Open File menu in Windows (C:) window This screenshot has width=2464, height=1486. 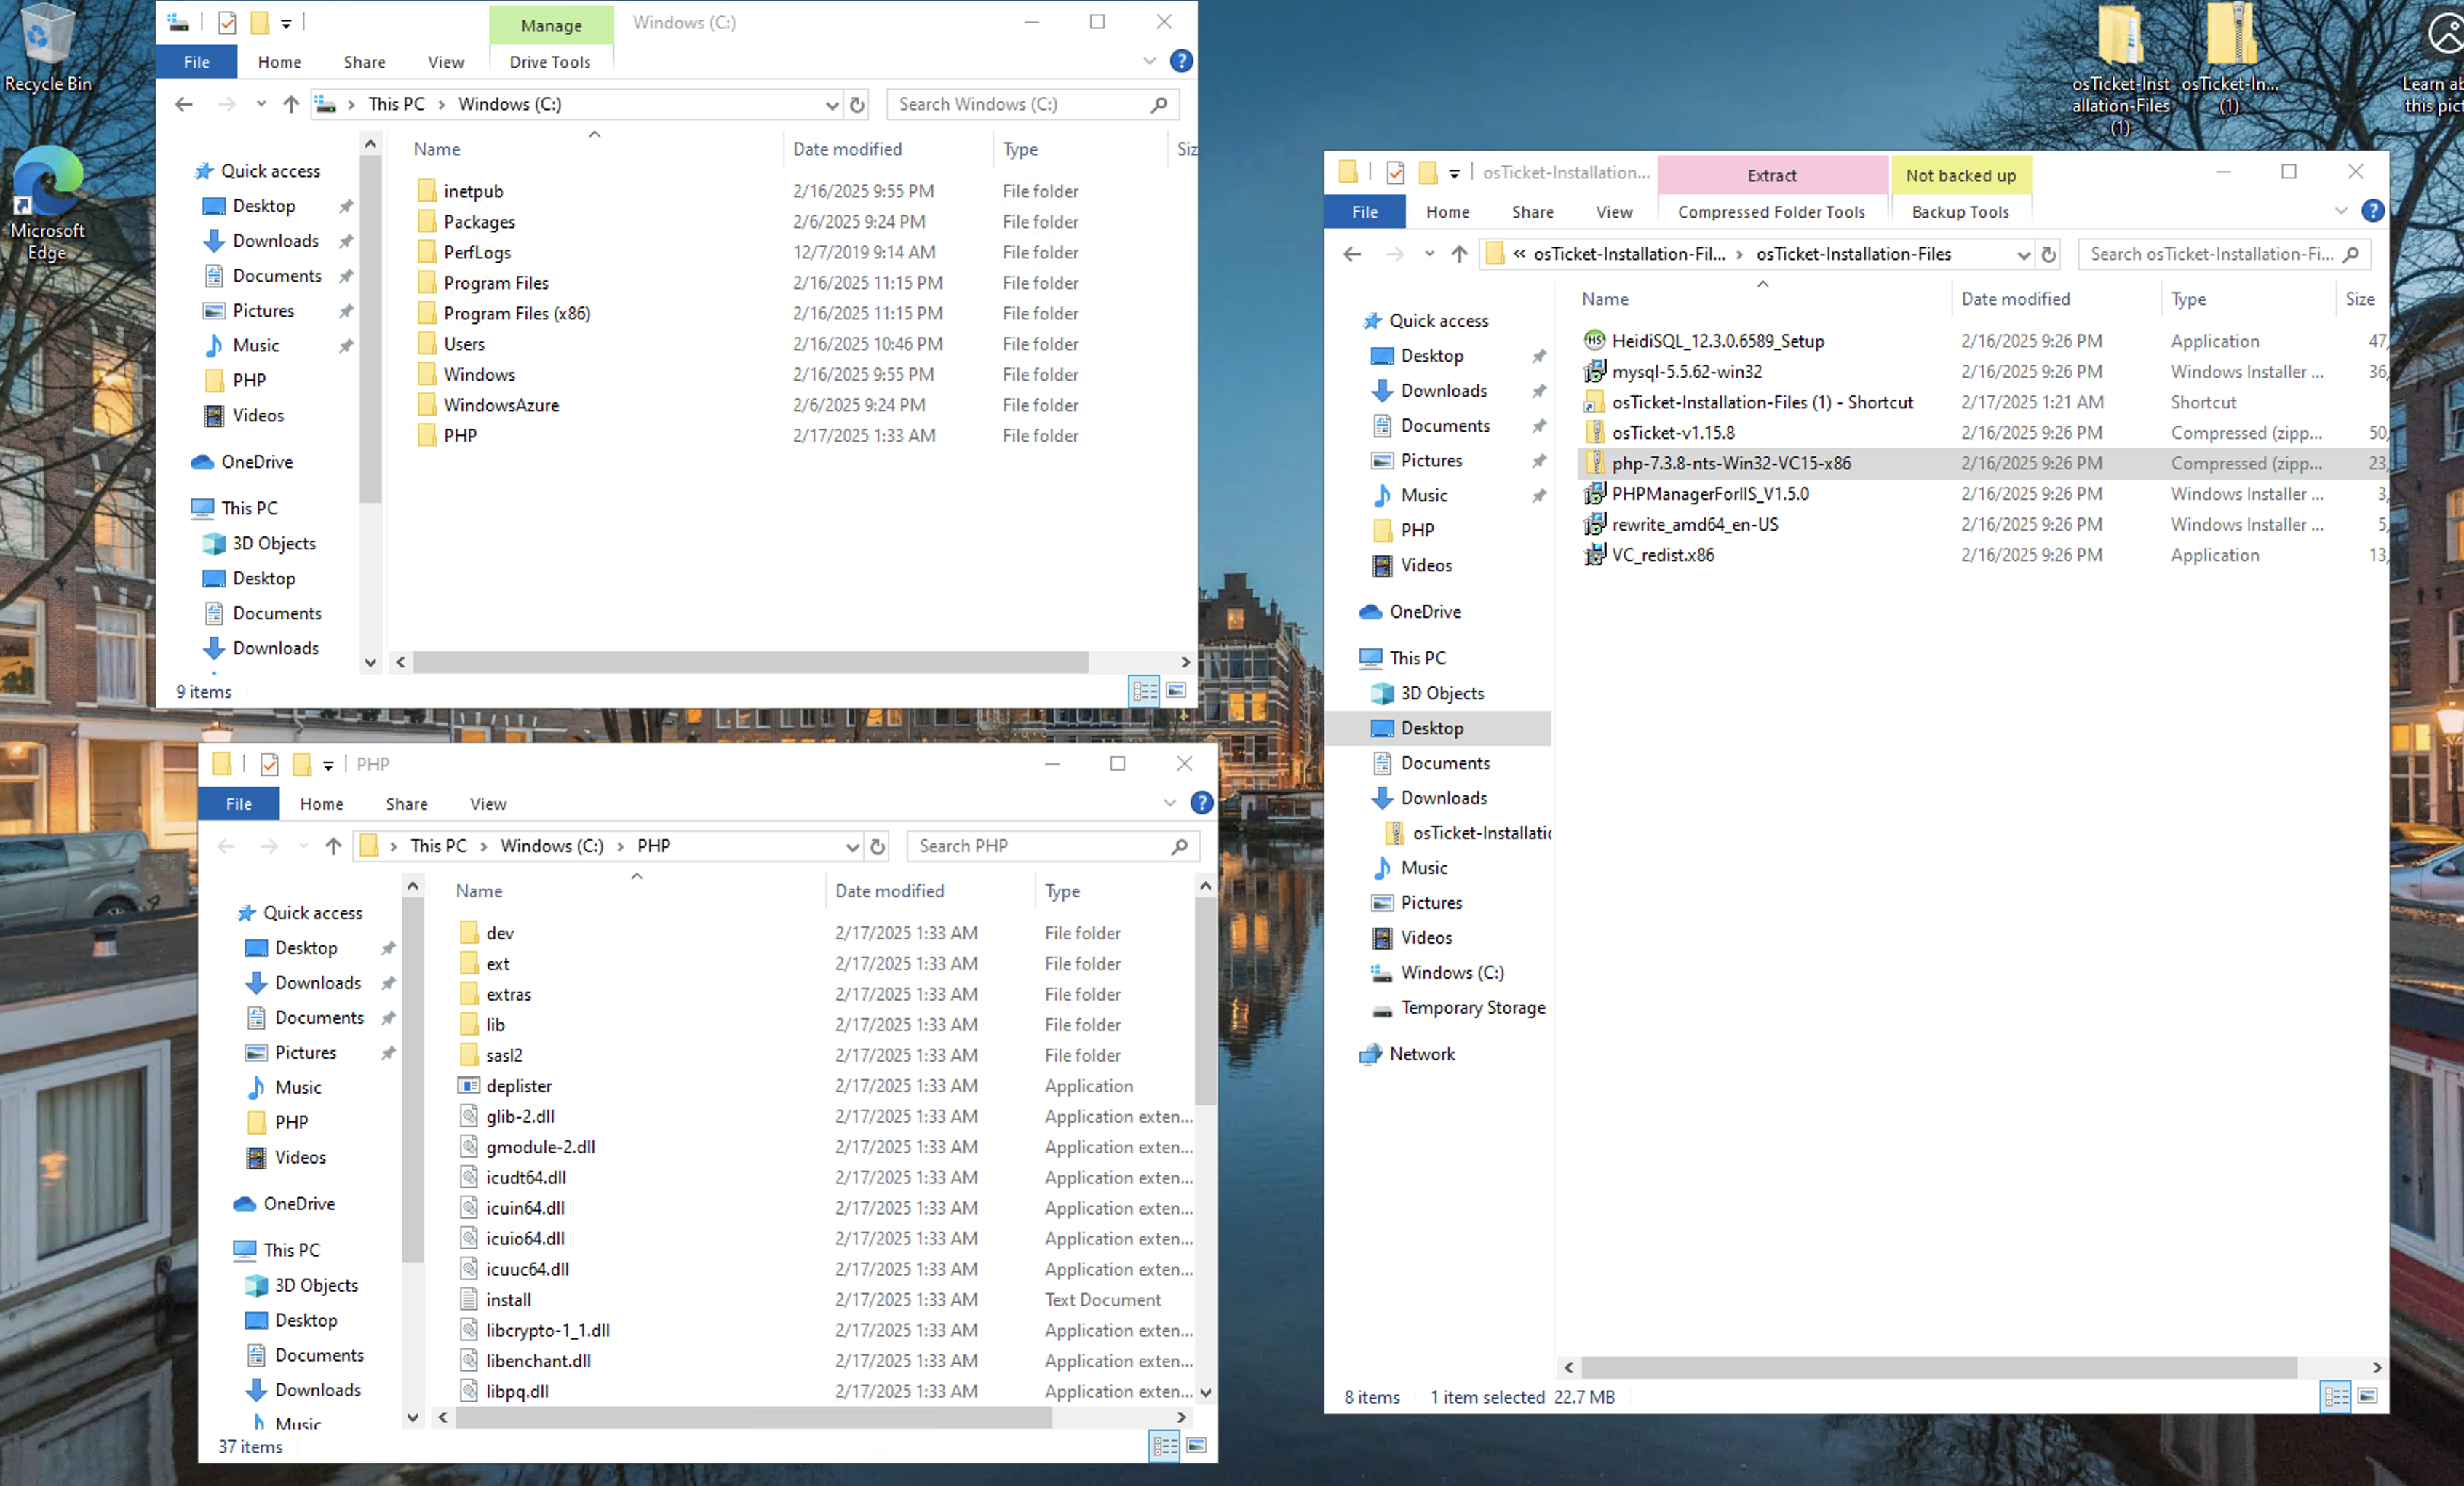[197, 61]
